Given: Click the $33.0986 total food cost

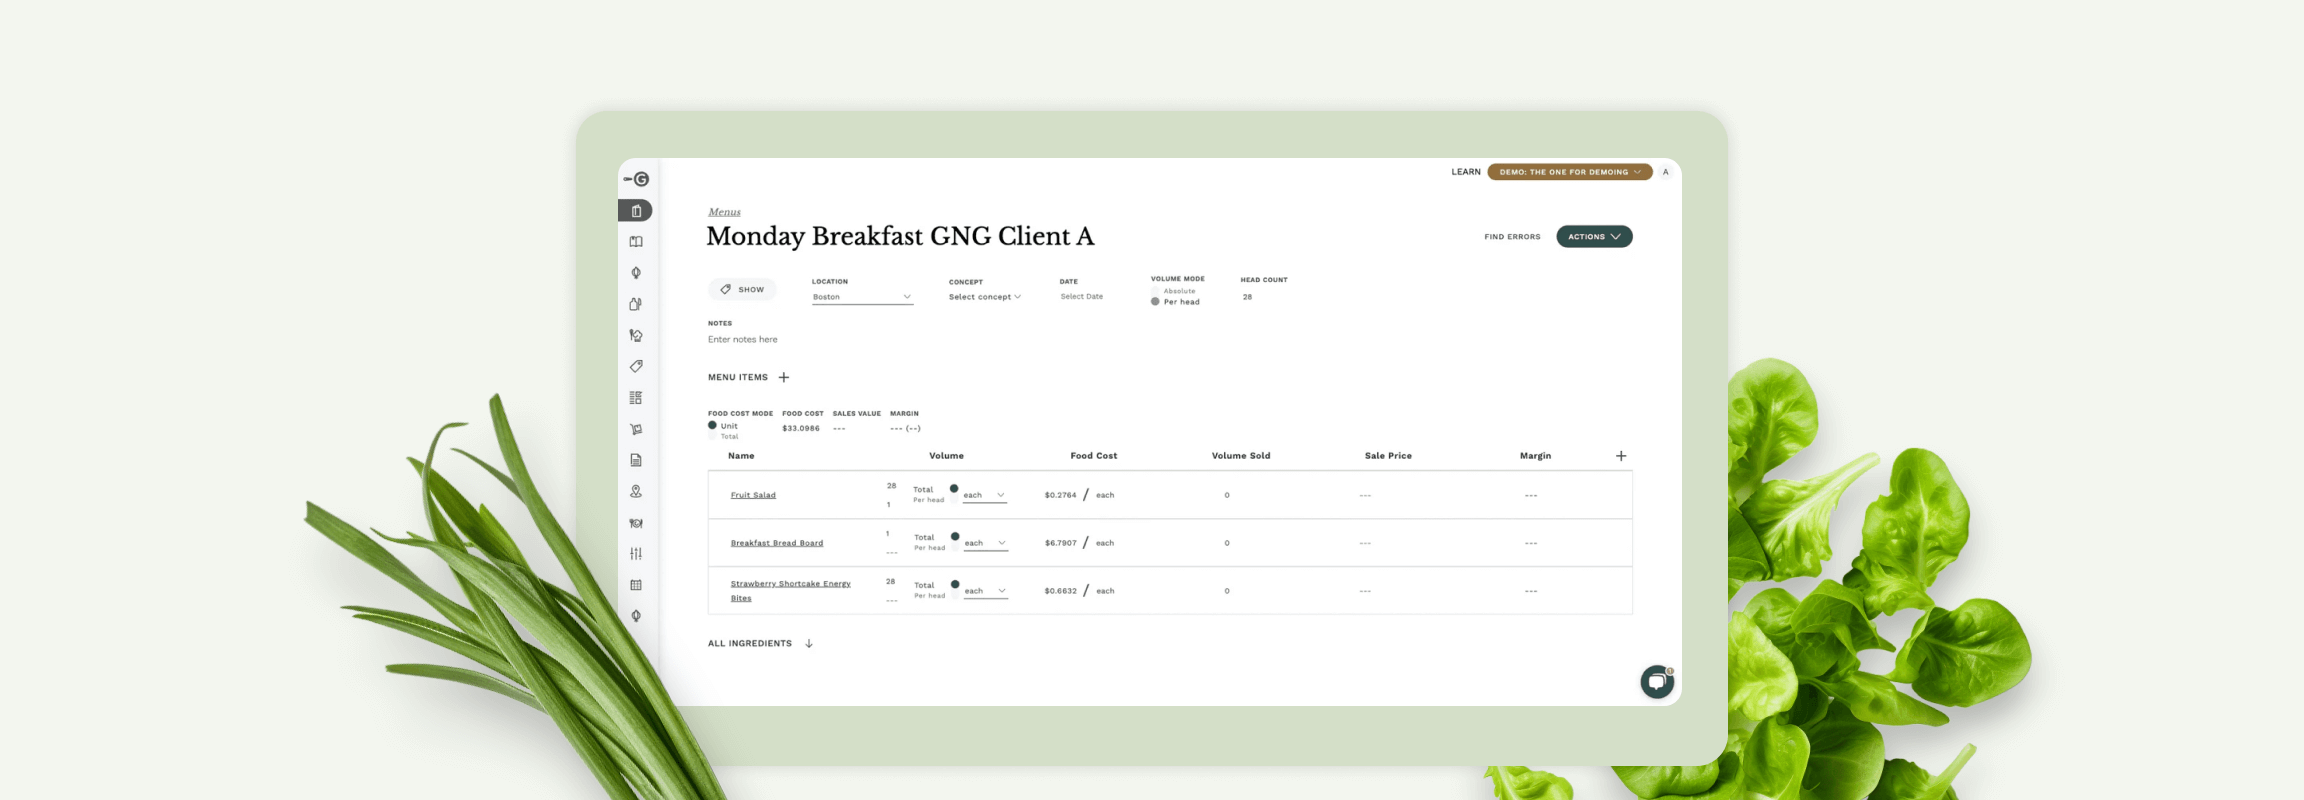Looking at the screenshot, I should [x=801, y=429].
